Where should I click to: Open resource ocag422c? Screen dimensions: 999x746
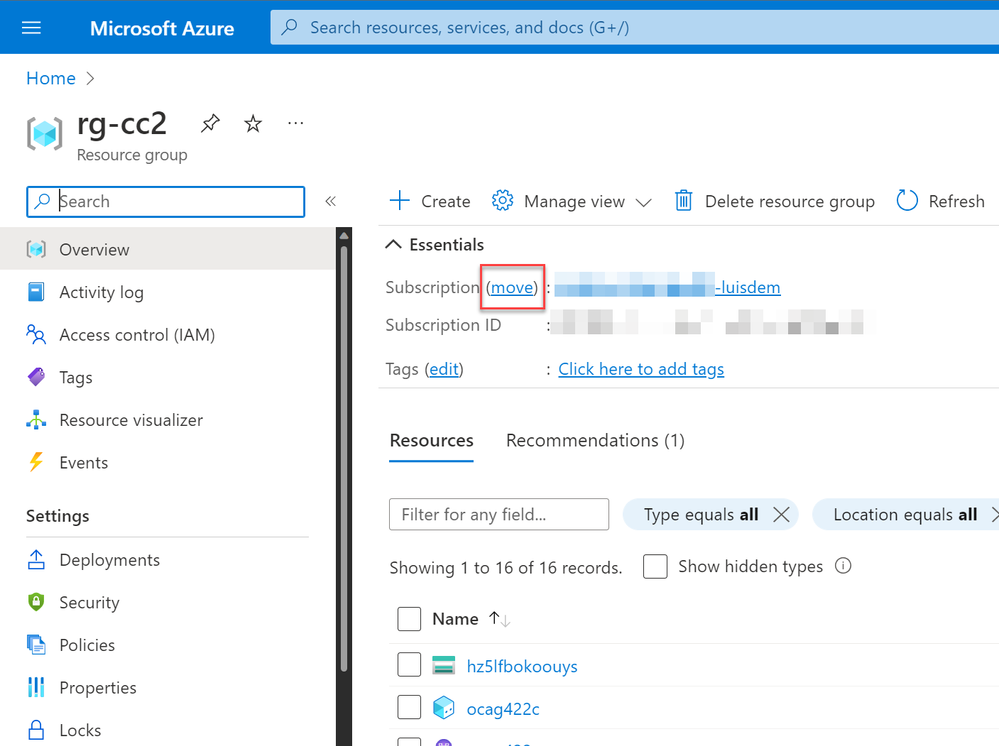coord(503,708)
